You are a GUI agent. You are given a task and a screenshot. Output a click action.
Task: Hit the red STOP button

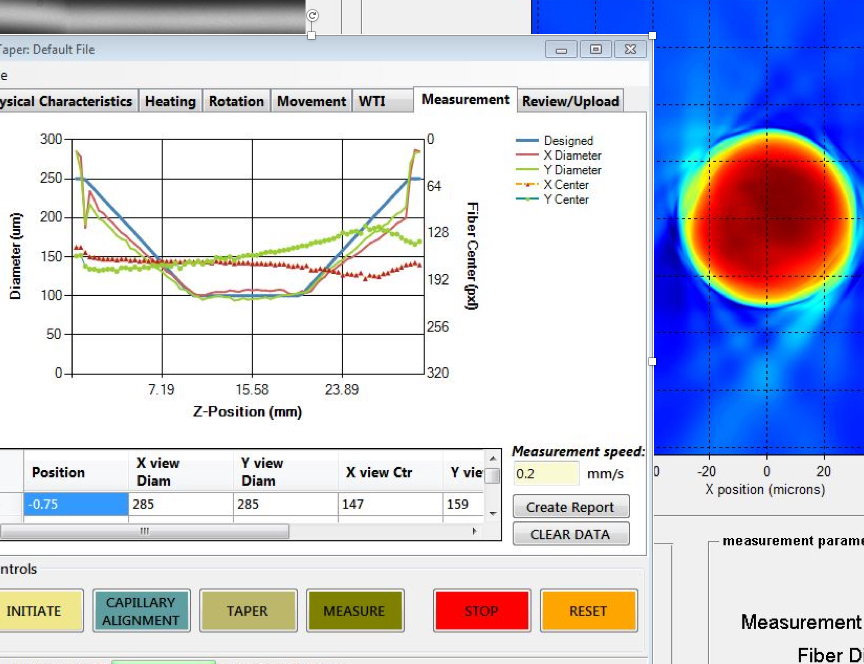coord(481,611)
